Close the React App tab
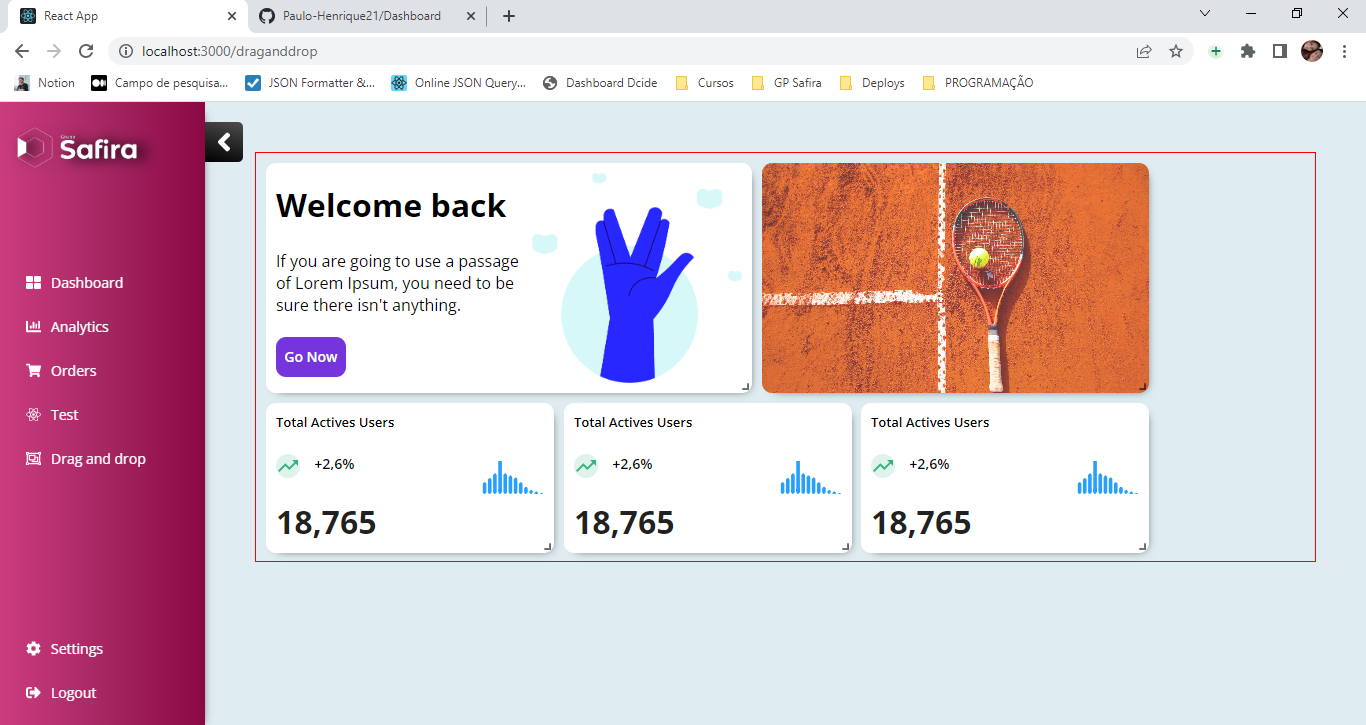 (x=232, y=16)
